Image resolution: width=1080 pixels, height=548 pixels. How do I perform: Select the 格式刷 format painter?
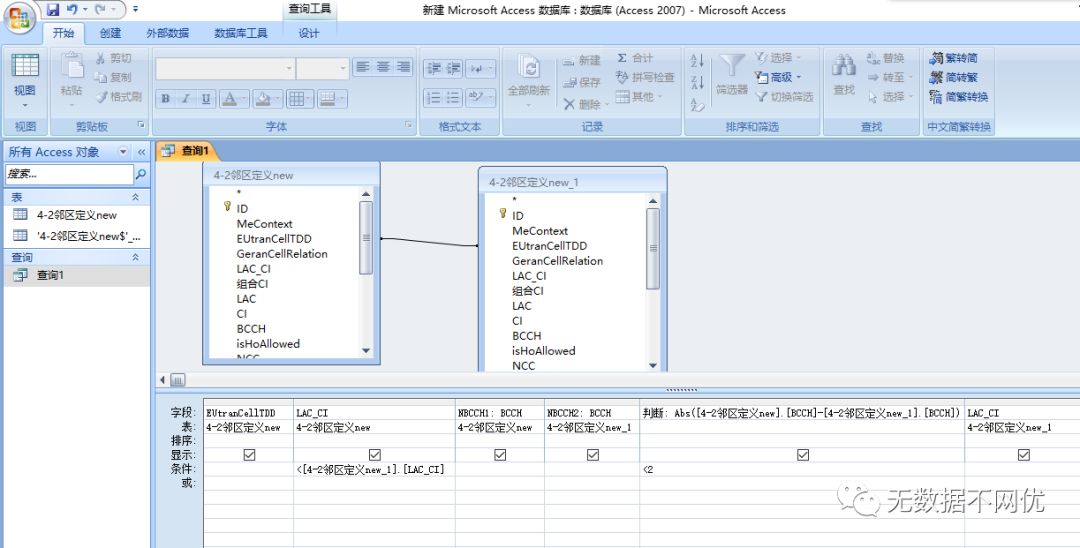coord(118,96)
